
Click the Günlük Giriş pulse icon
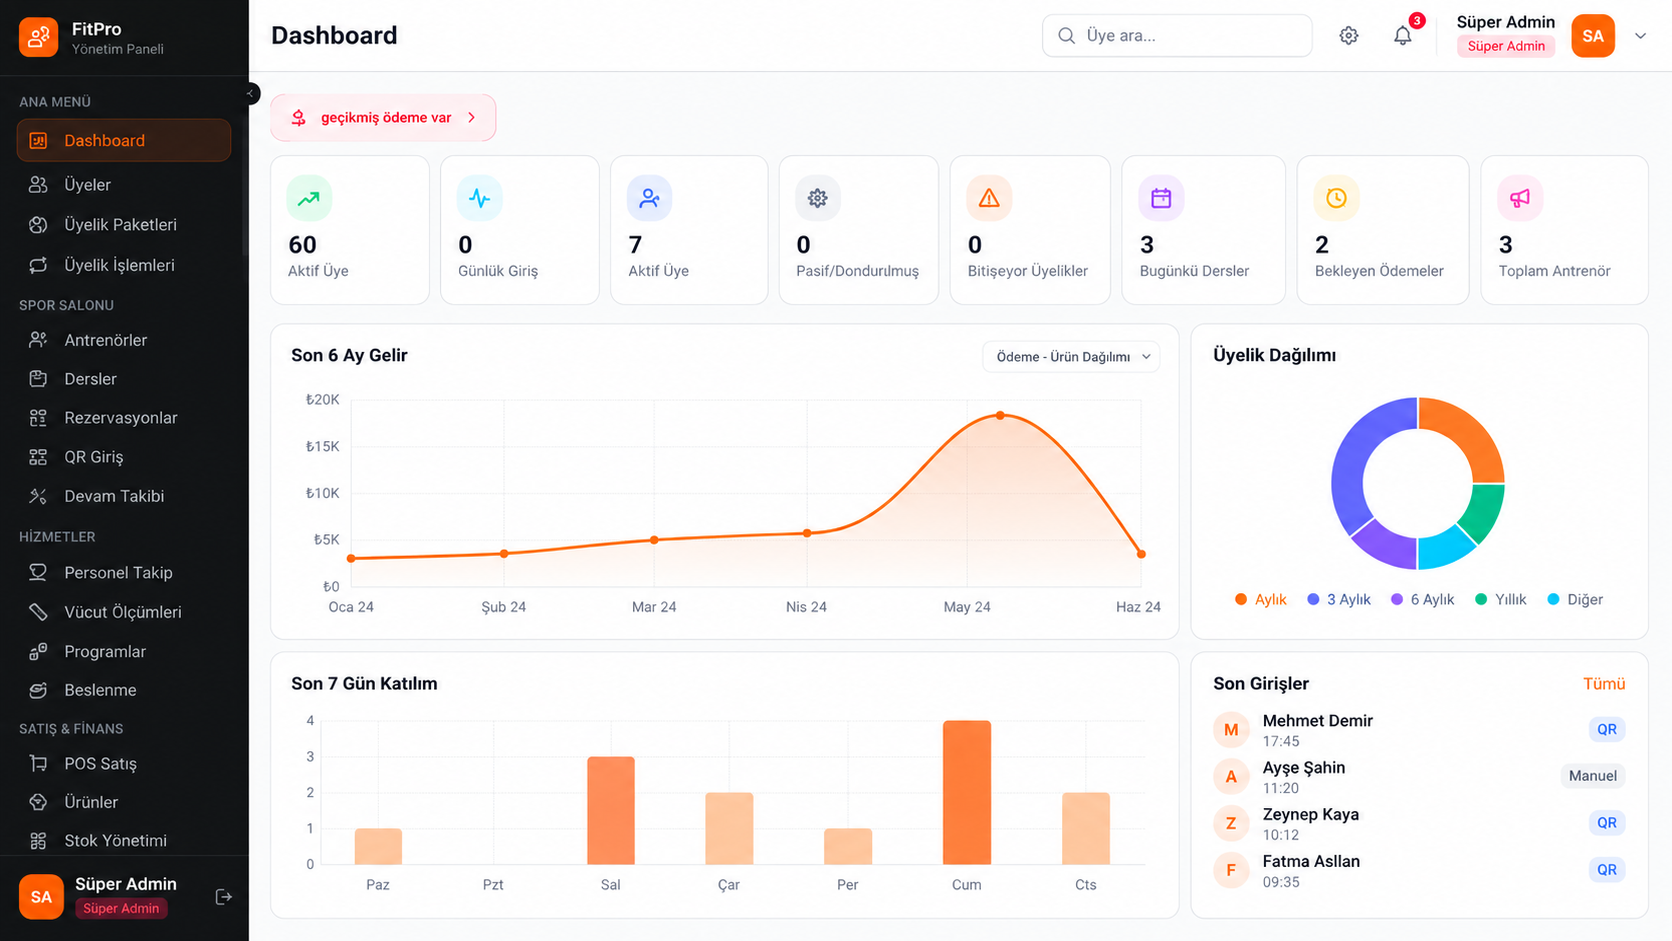point(480,198)
